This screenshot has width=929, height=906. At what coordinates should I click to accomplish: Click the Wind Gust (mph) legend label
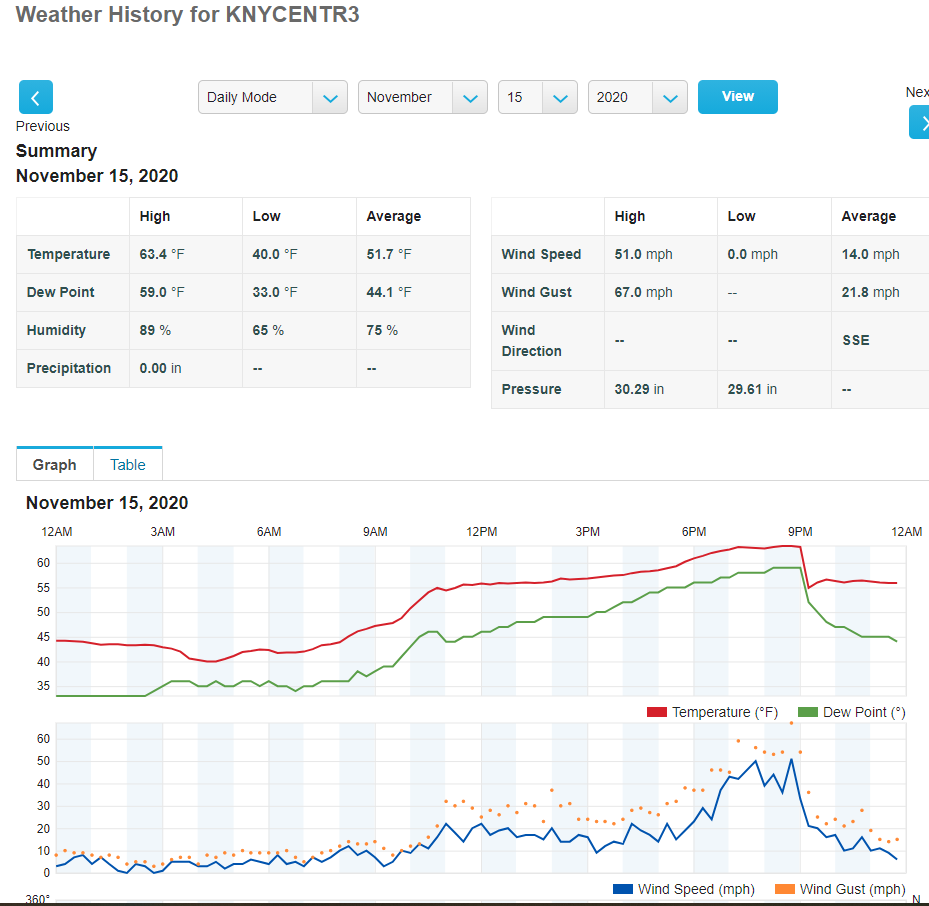pyautogui.click(x=853, y=889)
